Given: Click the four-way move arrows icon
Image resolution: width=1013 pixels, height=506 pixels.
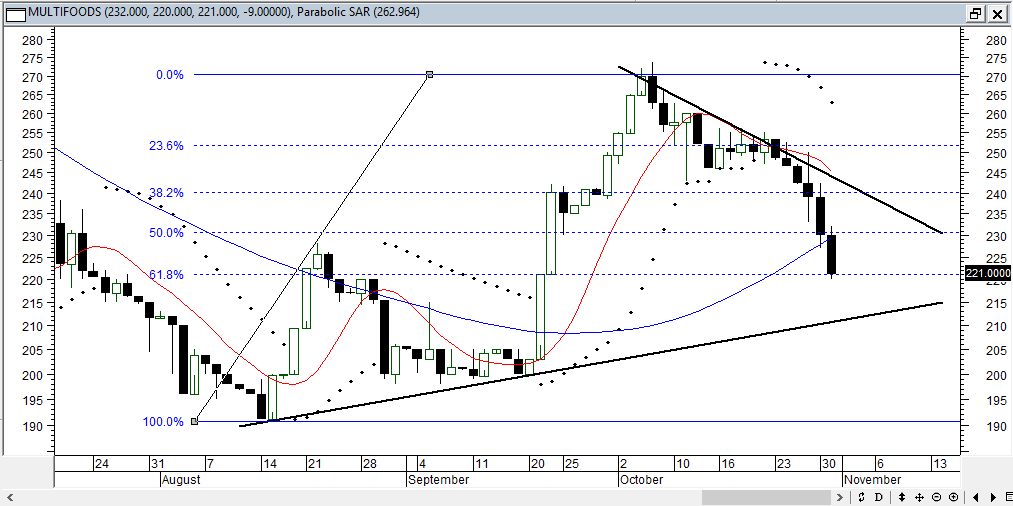Looking at the screenshot, I should pos(919,497).
